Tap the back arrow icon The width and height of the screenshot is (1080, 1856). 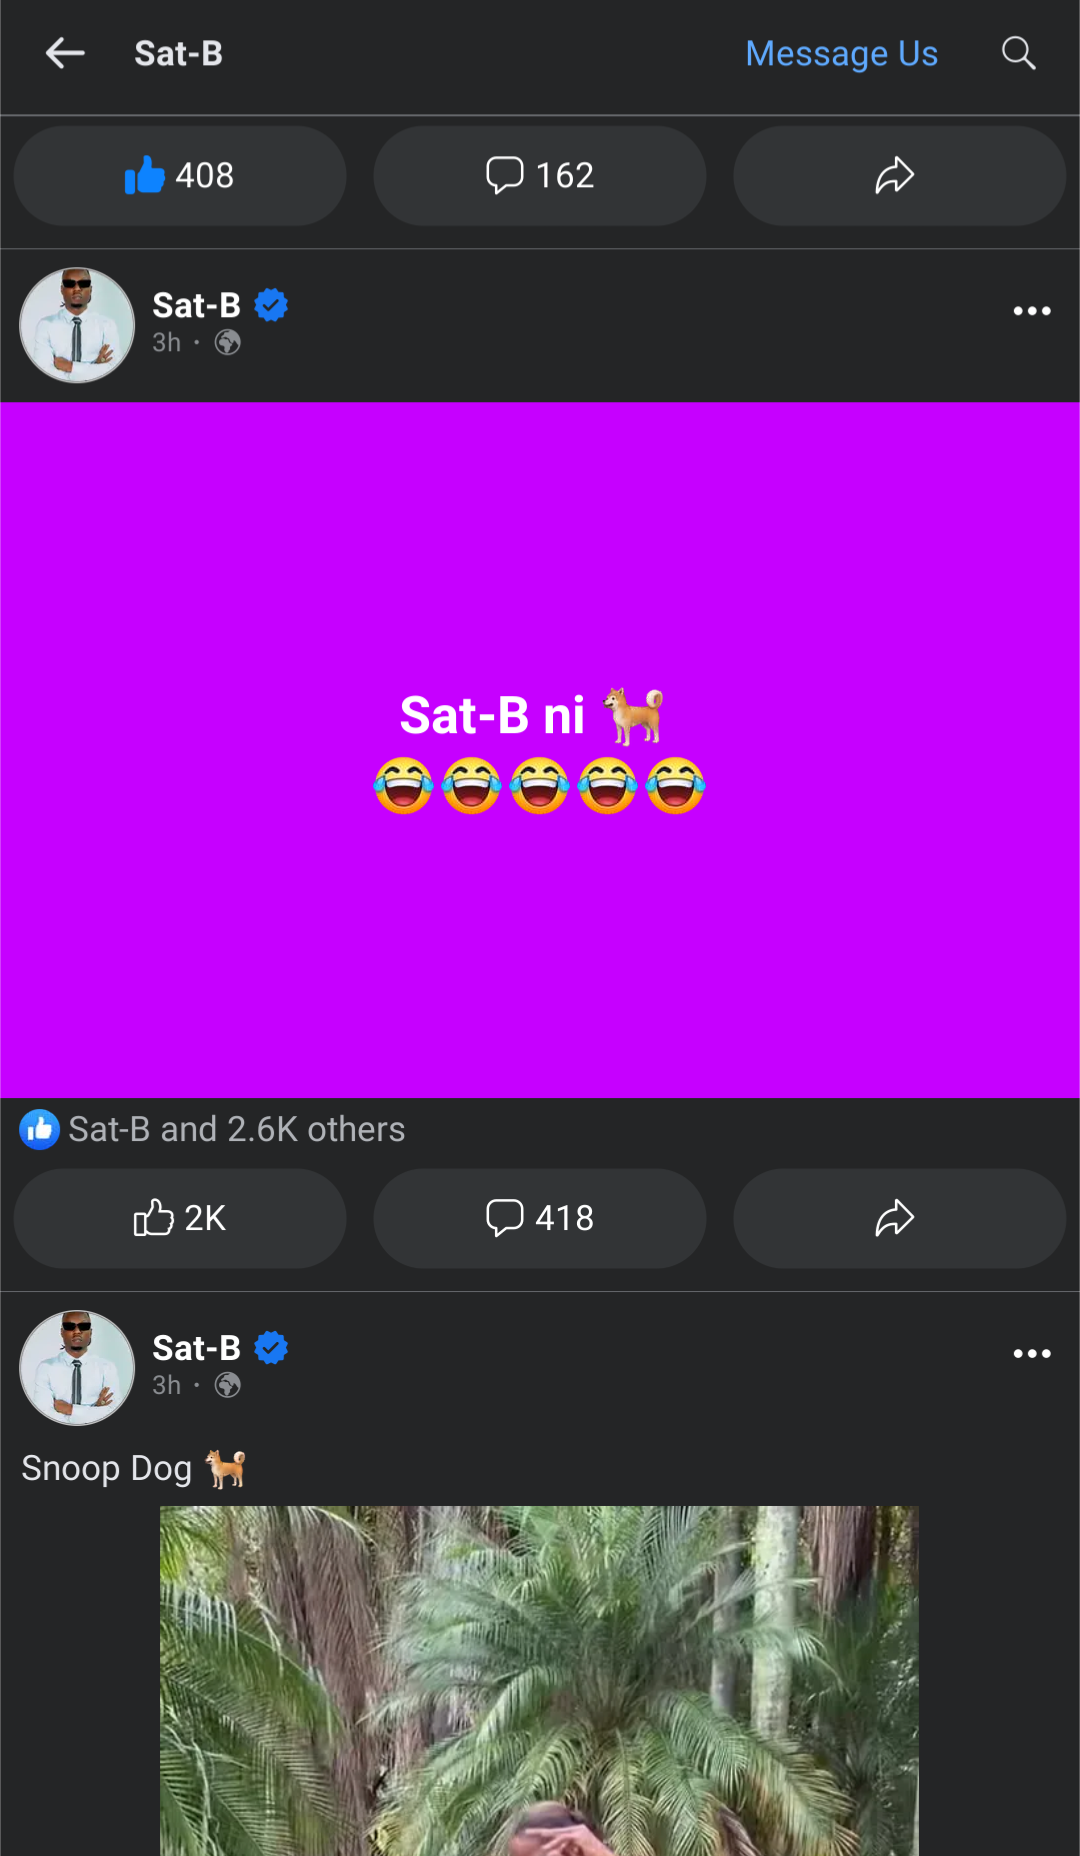pos(65,53)
